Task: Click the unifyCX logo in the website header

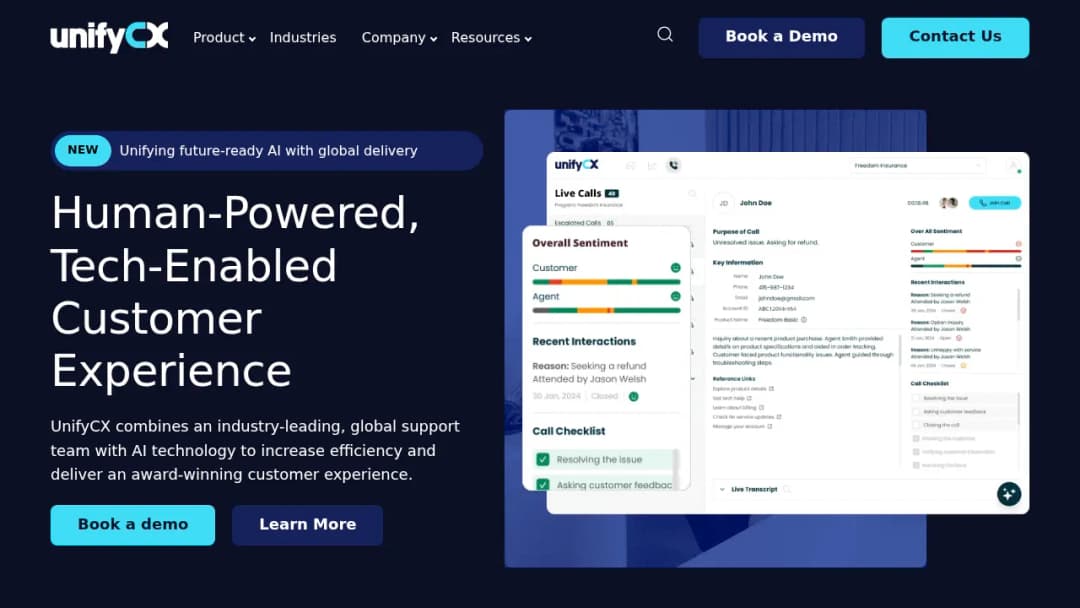Action: tap(109, 37)
